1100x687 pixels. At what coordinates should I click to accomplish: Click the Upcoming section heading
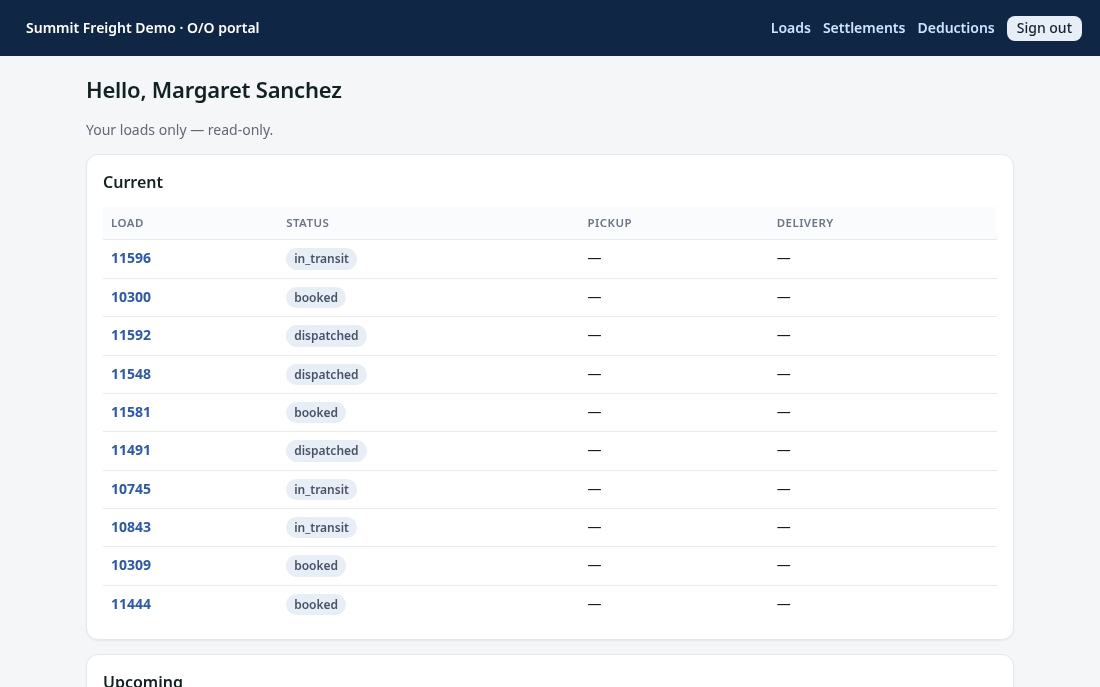tap(143, 681)
